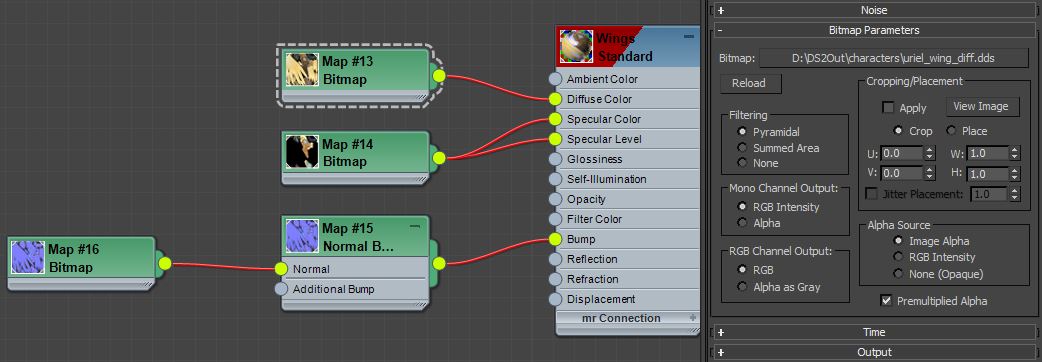The height and width of the screenshot is (362, 1042).
Task: Click the W value spinner arrows
Action: (x=1014, y=153)
